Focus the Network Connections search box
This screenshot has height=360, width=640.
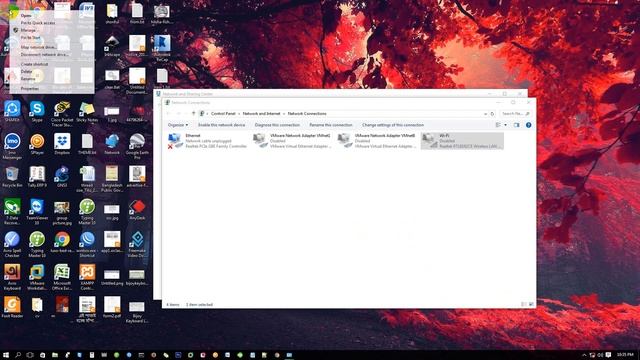(516, 113)
